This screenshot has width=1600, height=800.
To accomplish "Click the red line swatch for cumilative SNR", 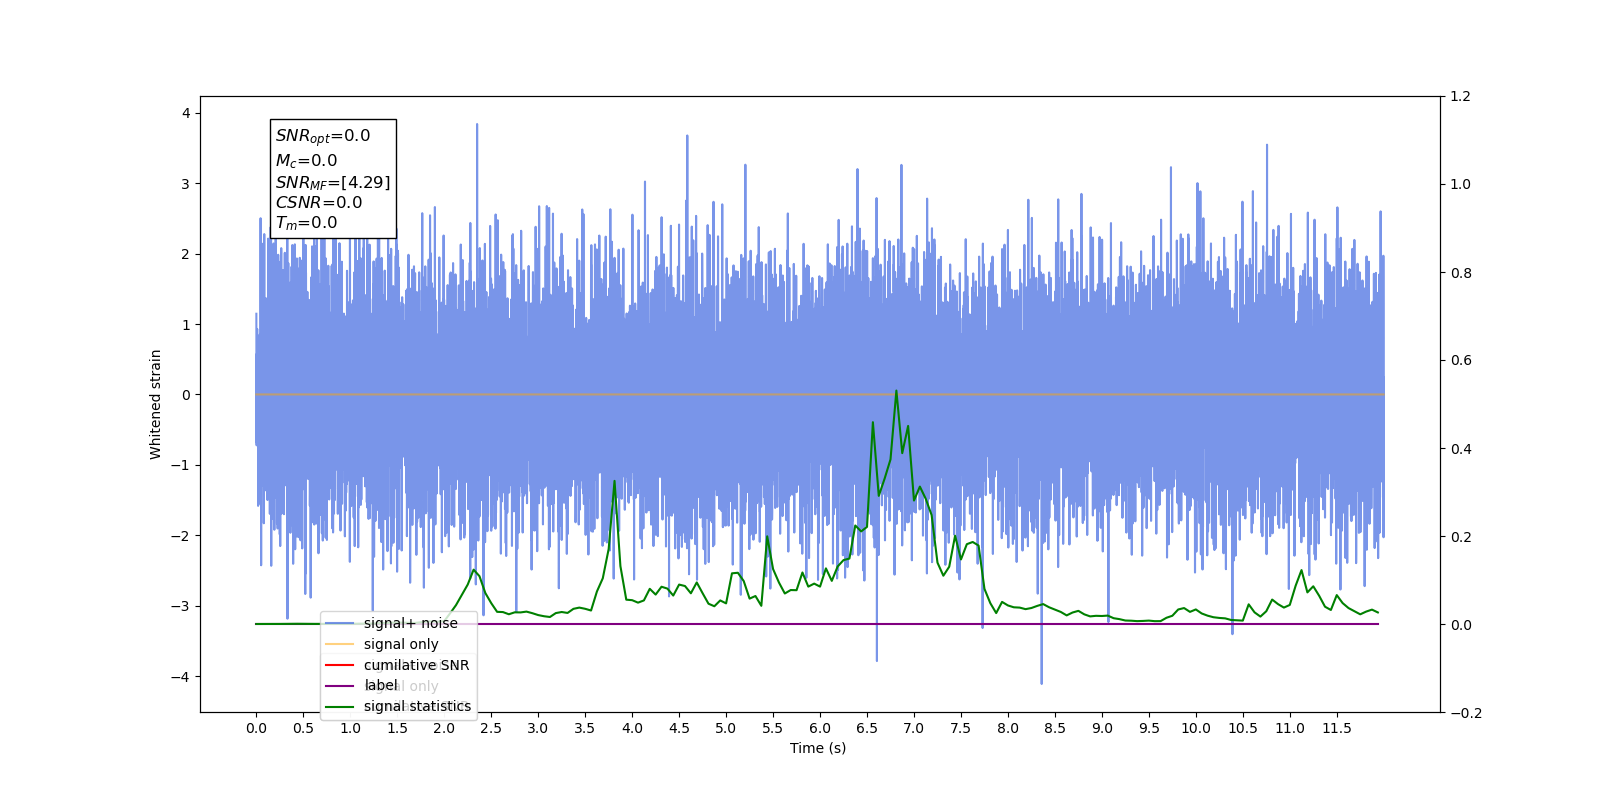I will click(340, 665).
